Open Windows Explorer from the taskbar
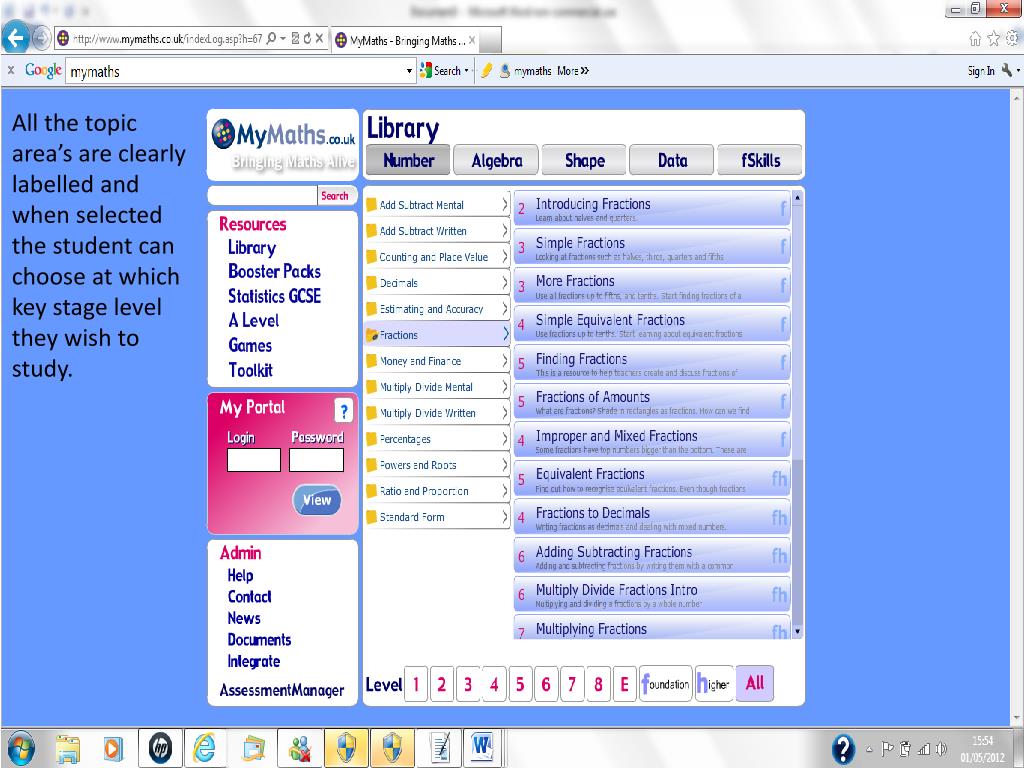 [x=68, y=748]
